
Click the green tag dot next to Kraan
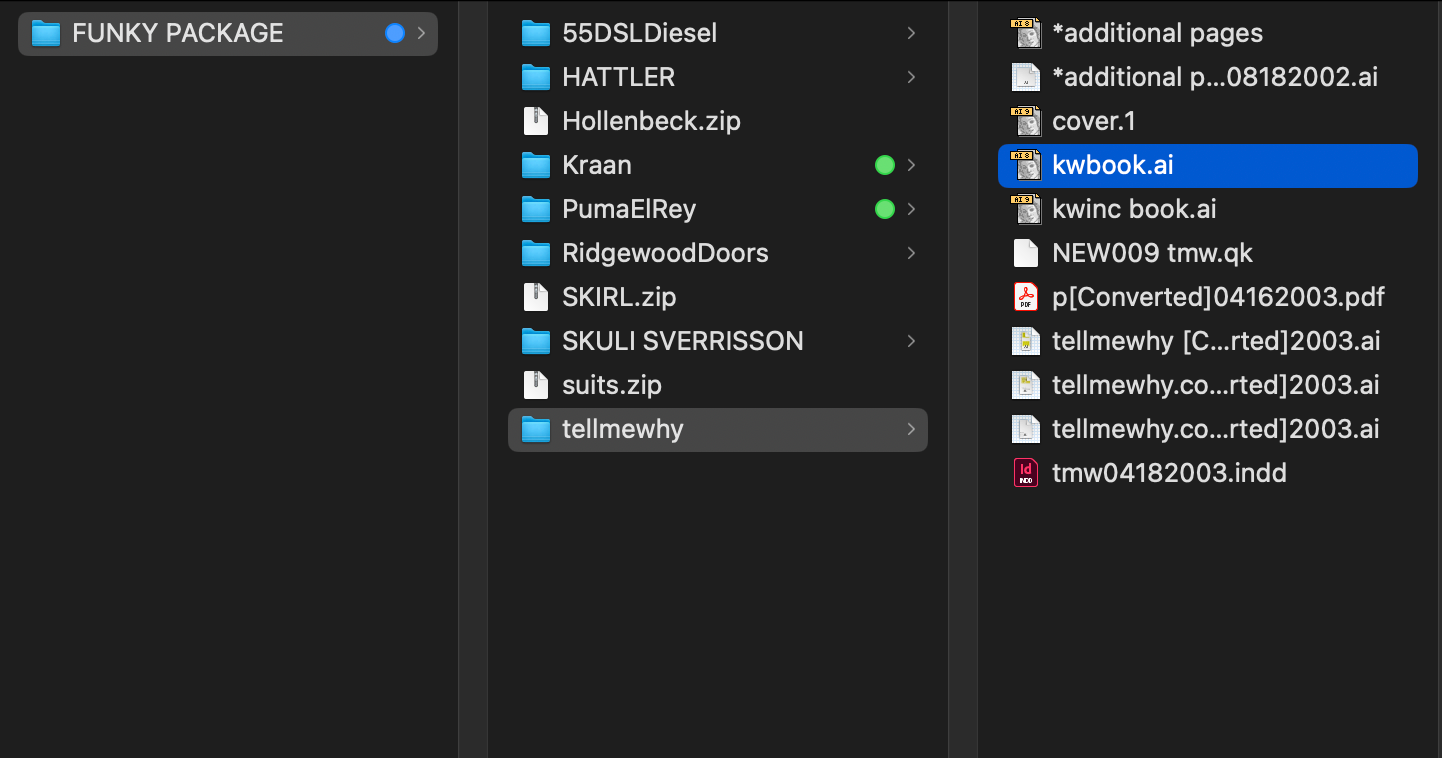click(x=884, y=165)
